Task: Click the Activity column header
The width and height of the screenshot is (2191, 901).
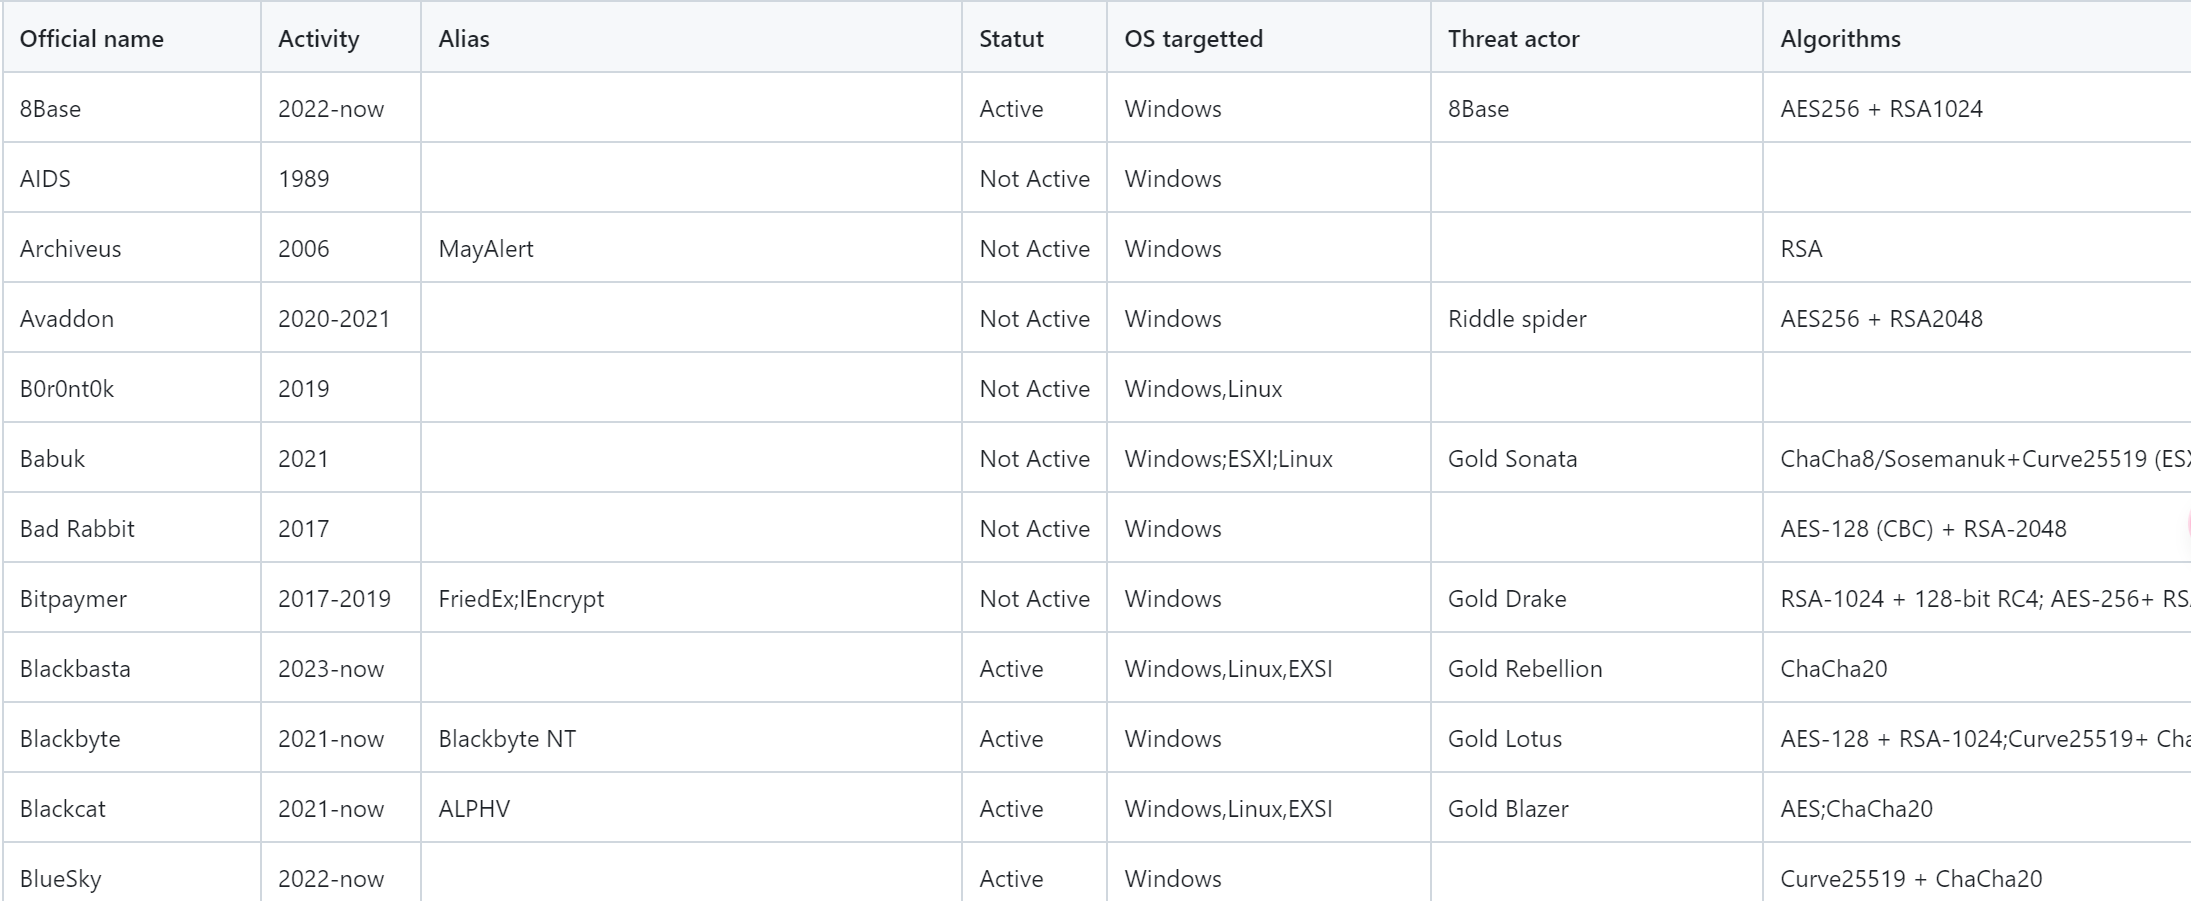Action: coord(318,39)
